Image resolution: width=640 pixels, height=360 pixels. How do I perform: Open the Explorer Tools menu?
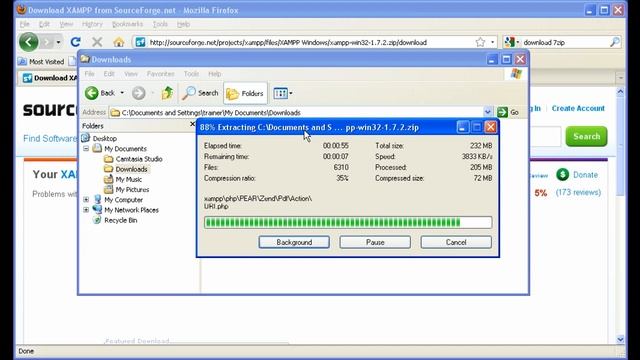pyautogui.click(x=191, y=74)
